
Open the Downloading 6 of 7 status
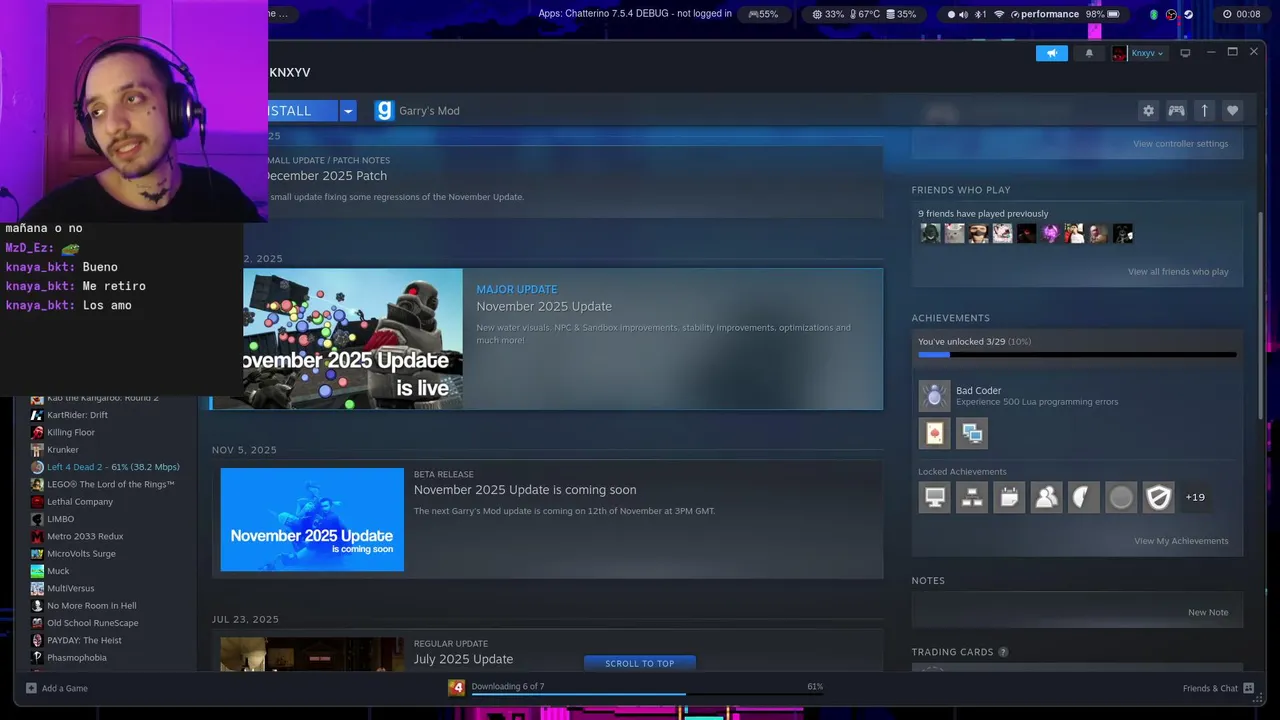[x=508, y=686]
